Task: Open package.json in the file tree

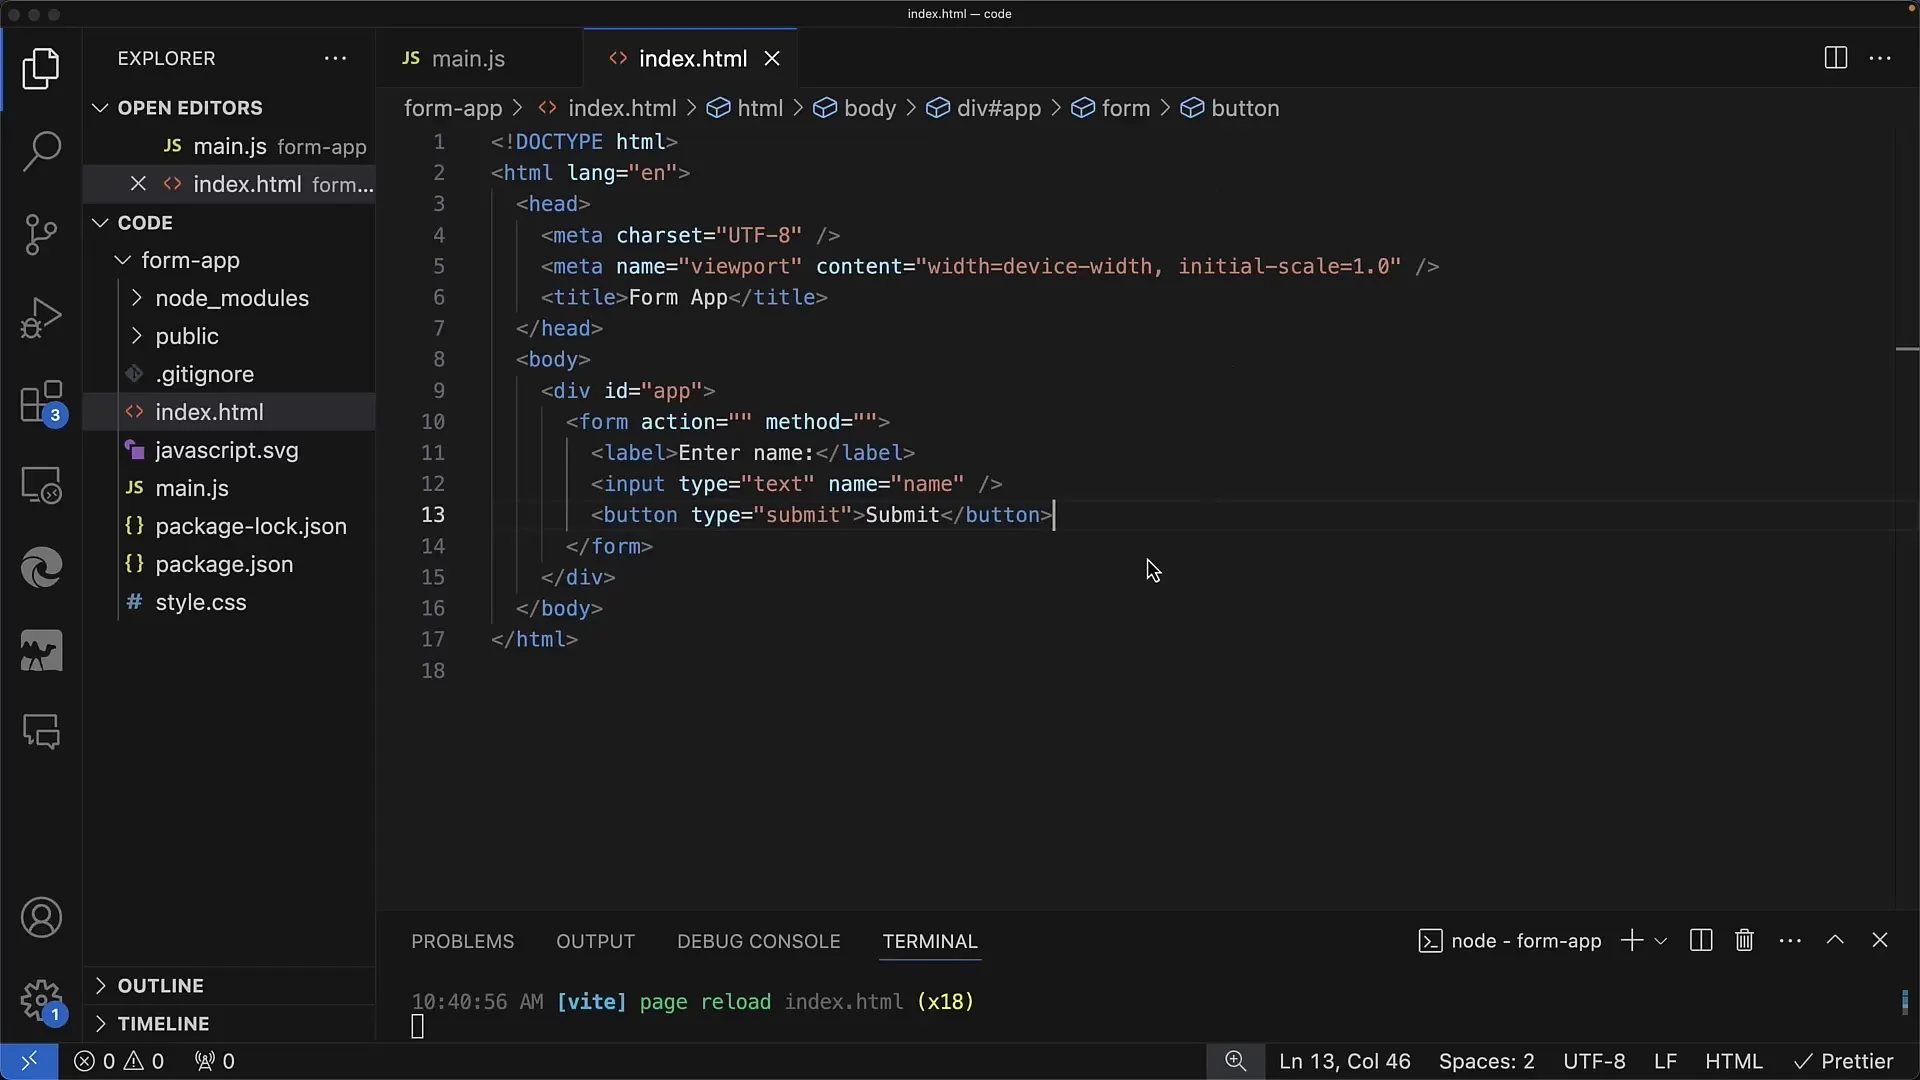Action: pyautogui.click(x=230, y=564)
